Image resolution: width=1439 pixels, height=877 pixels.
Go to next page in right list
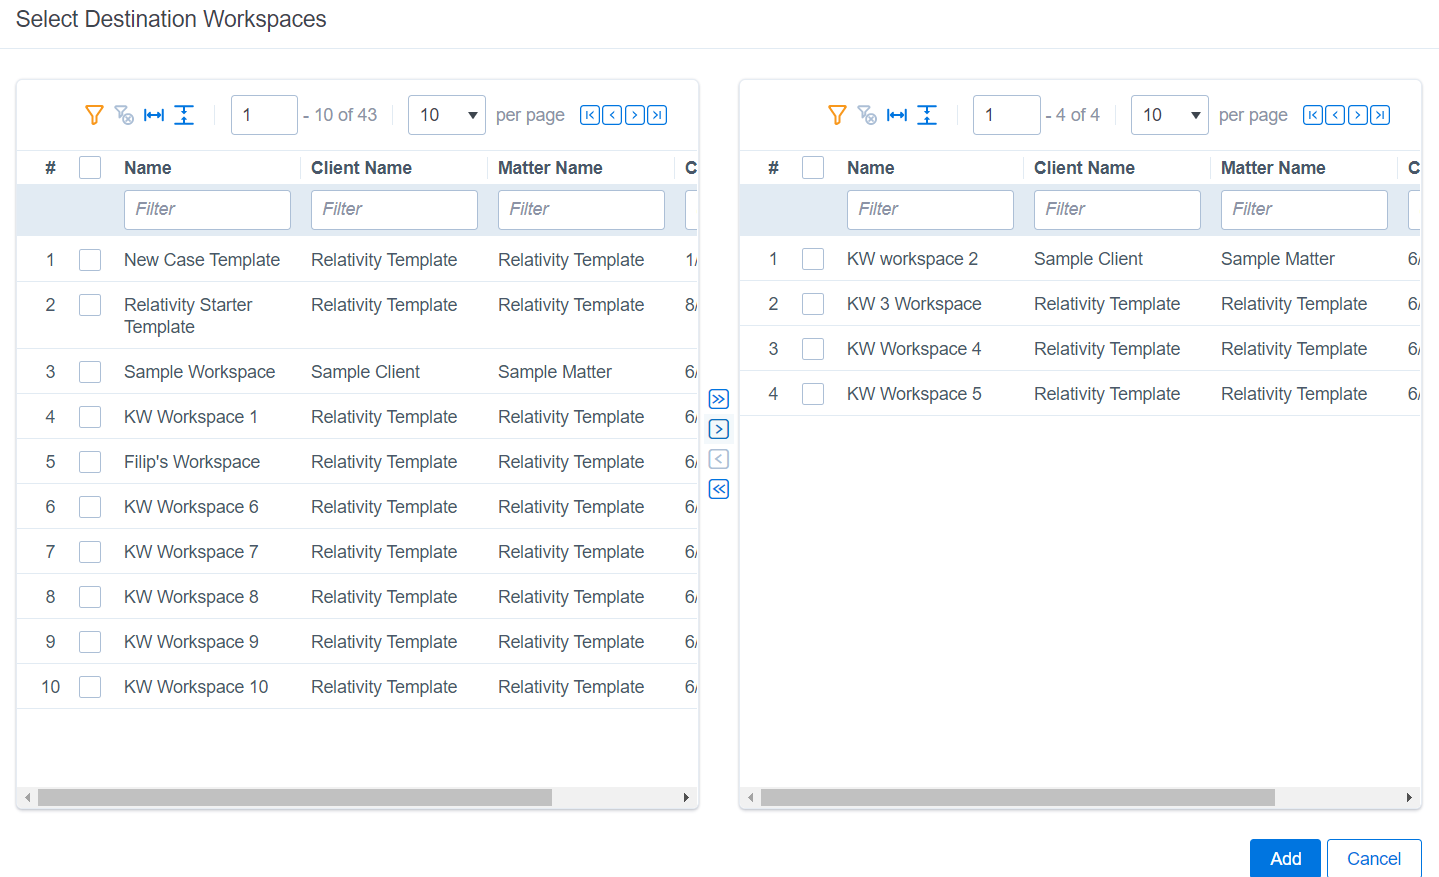(x=1358, y=115)
